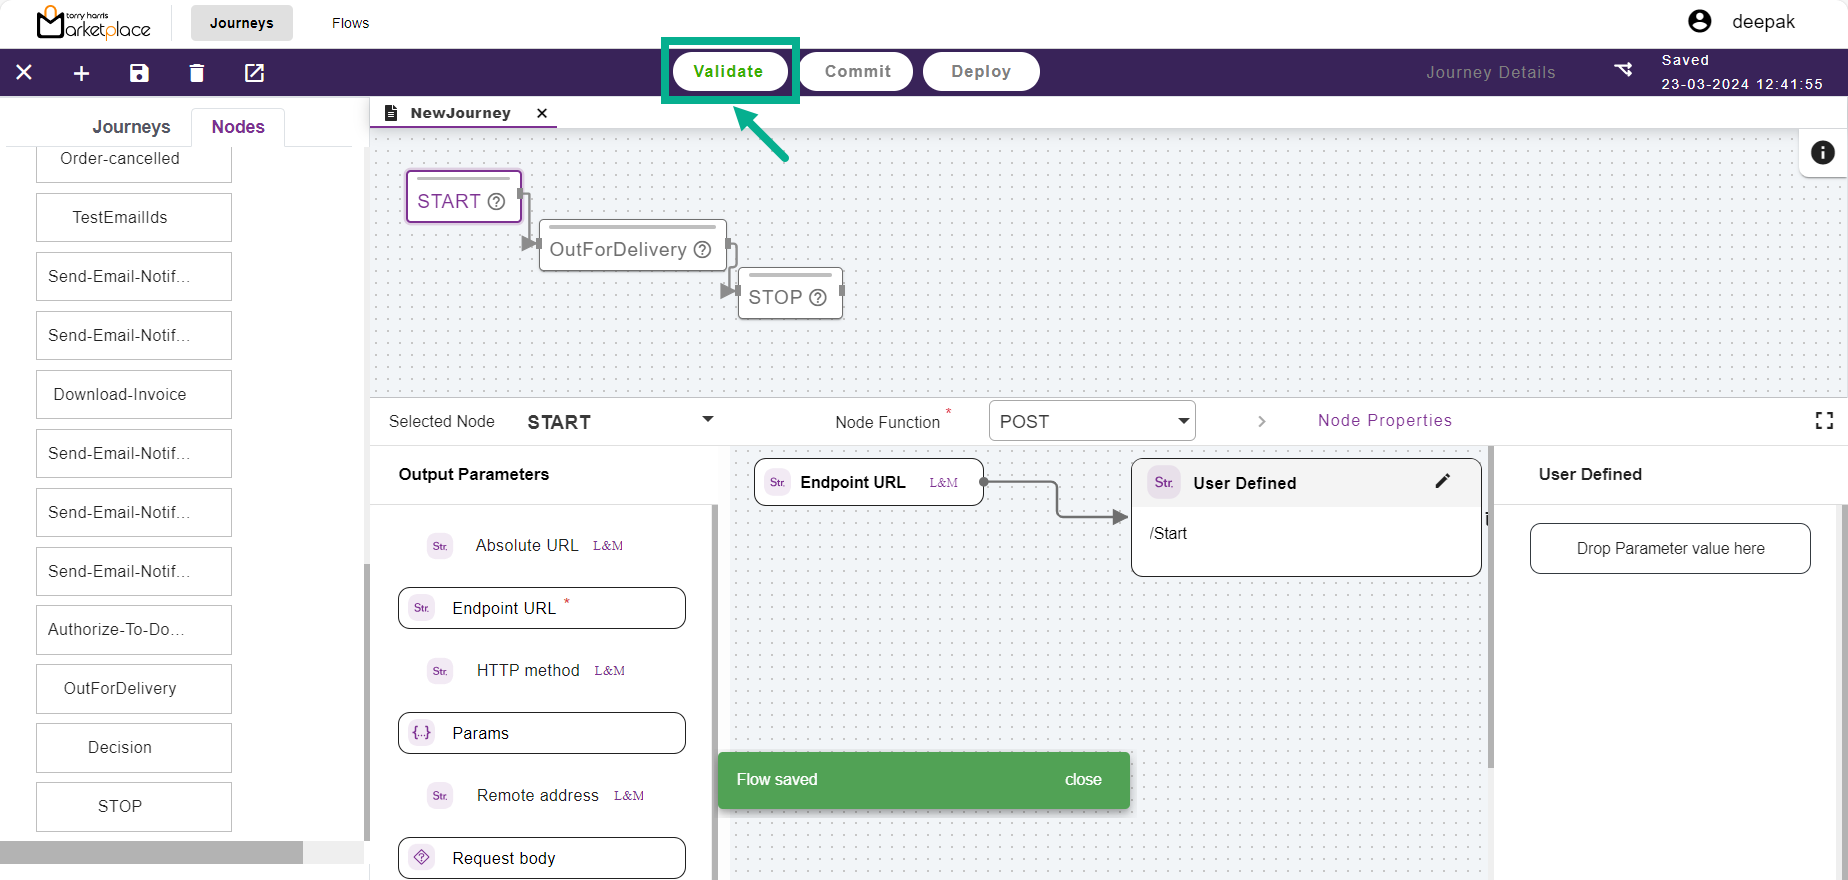Switch to the Journeys sidebar tab

click(x=131, y=127)
